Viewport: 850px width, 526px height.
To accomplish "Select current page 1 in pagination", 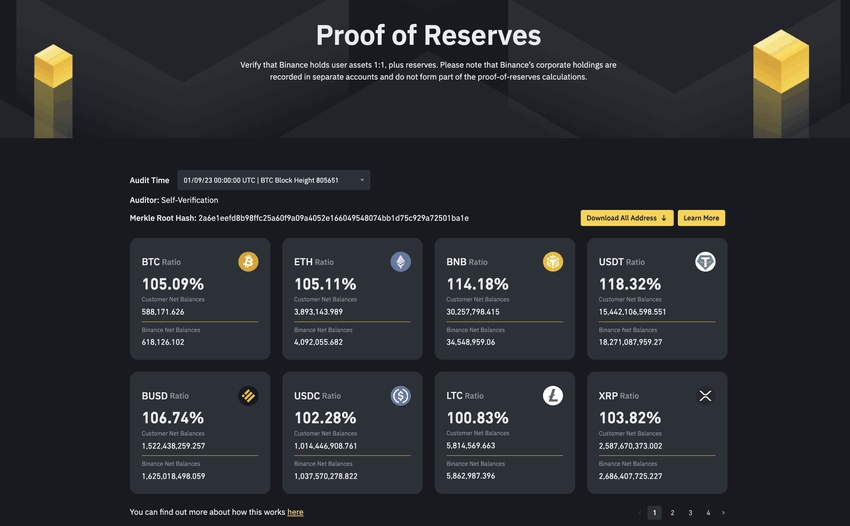I will pyautogui.click(x=654, y=513).
